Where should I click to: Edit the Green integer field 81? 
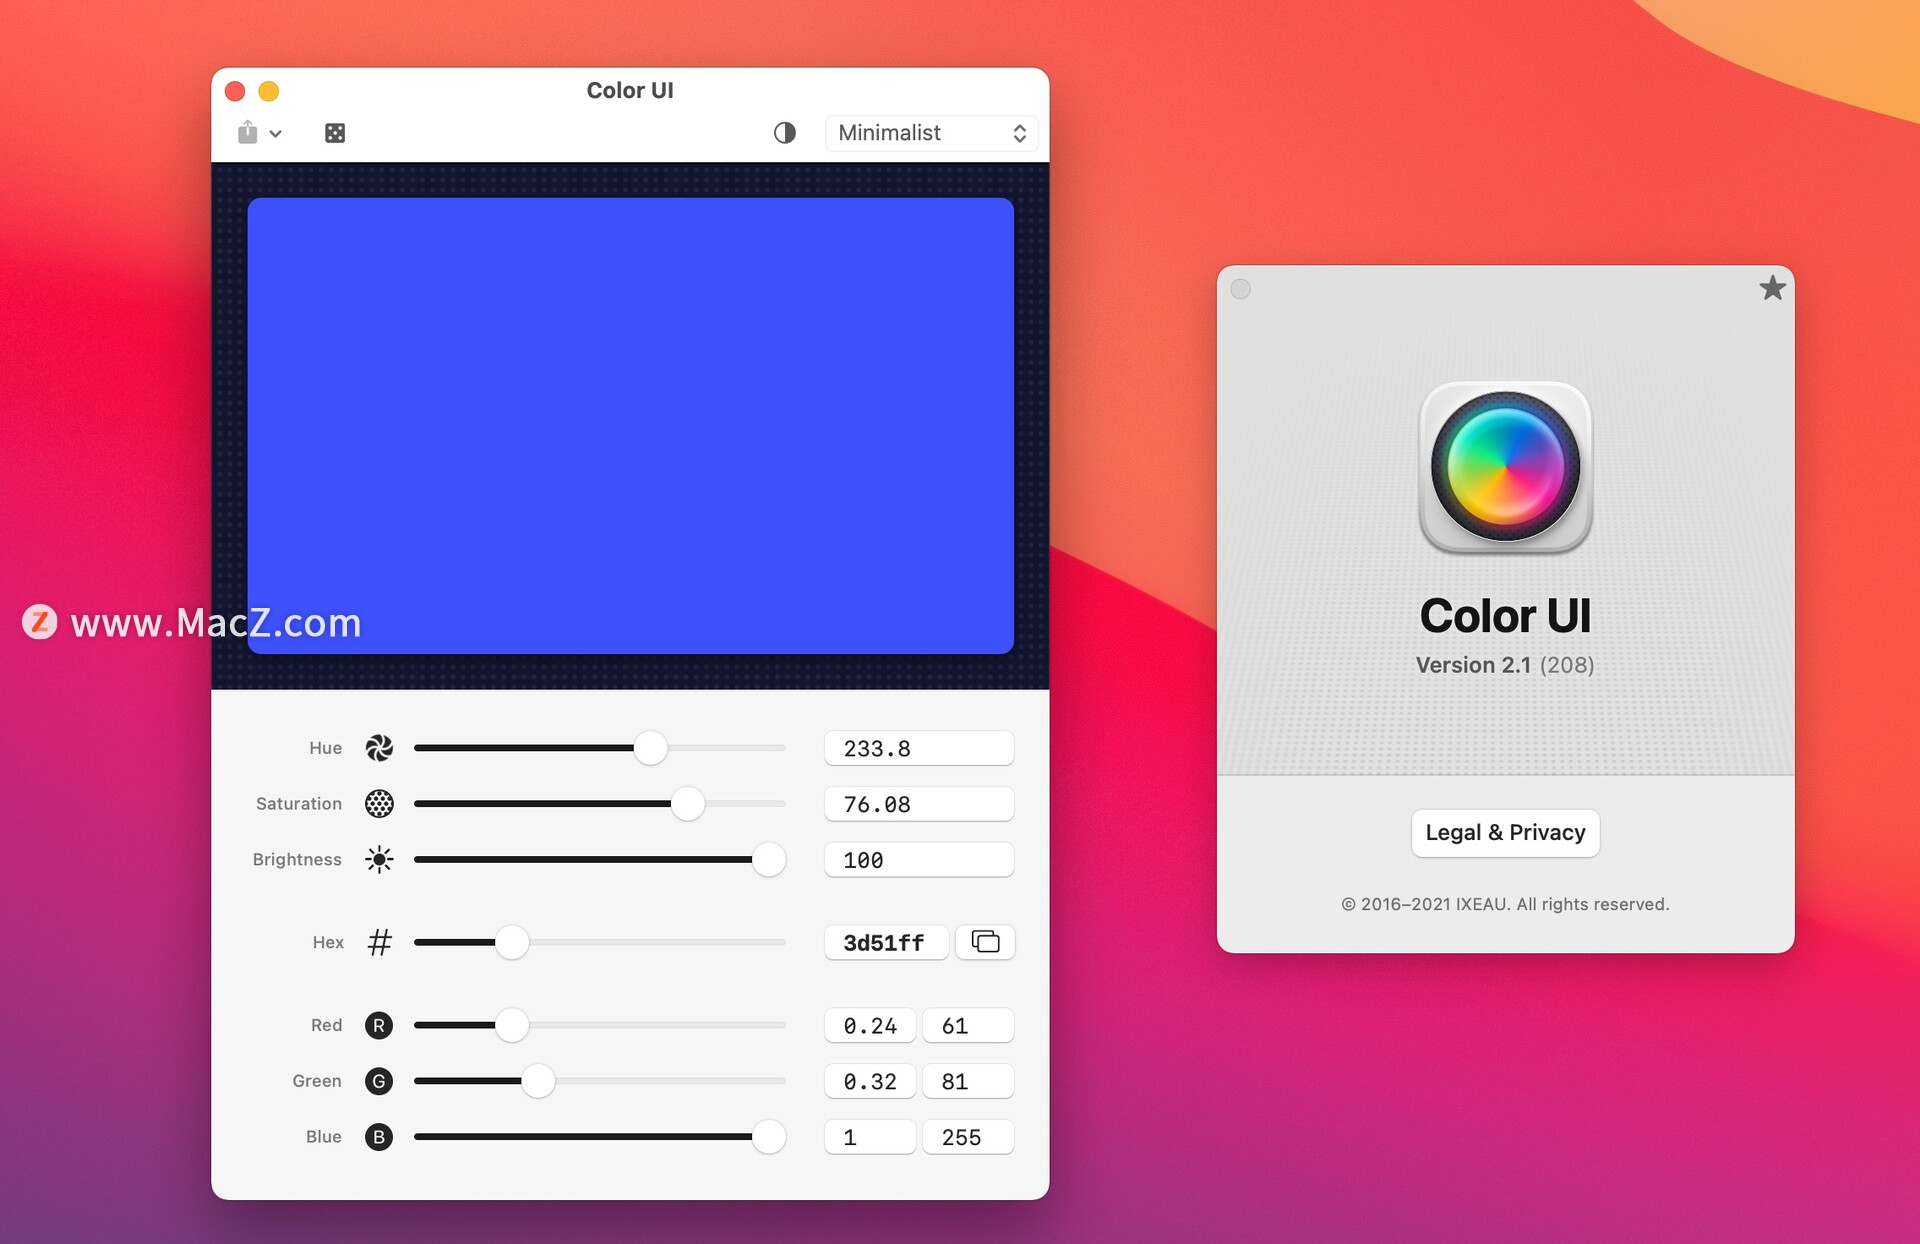point(968,1081)
